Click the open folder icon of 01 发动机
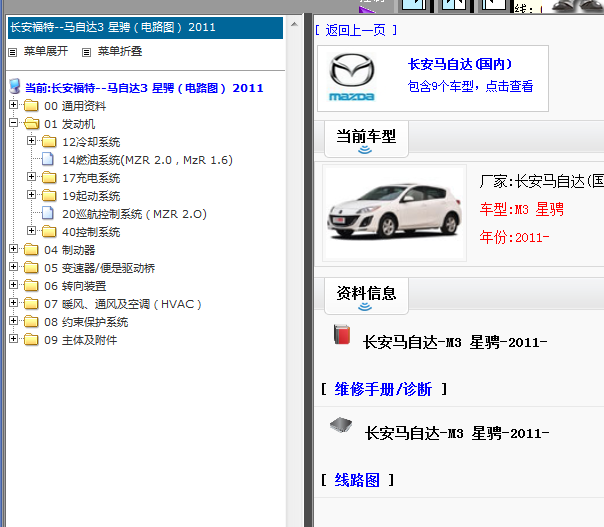Screen dimensions: 604x527 tap(31, 123)
